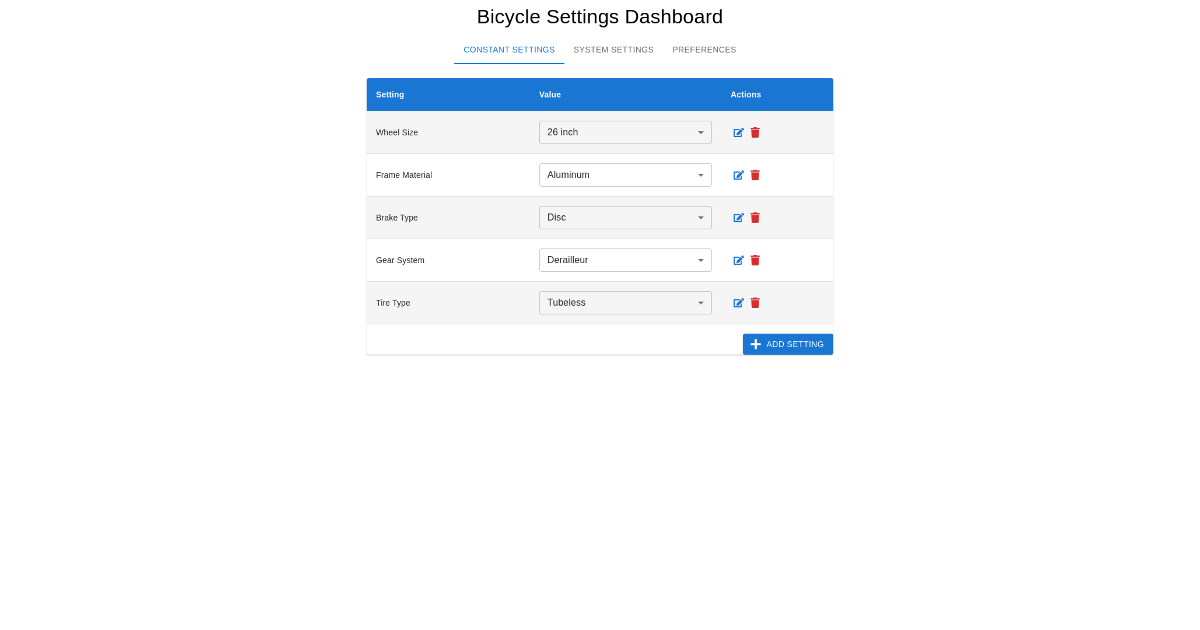Delete the Brake Type row
The image size is (1200, 630).
pos(755,217)
